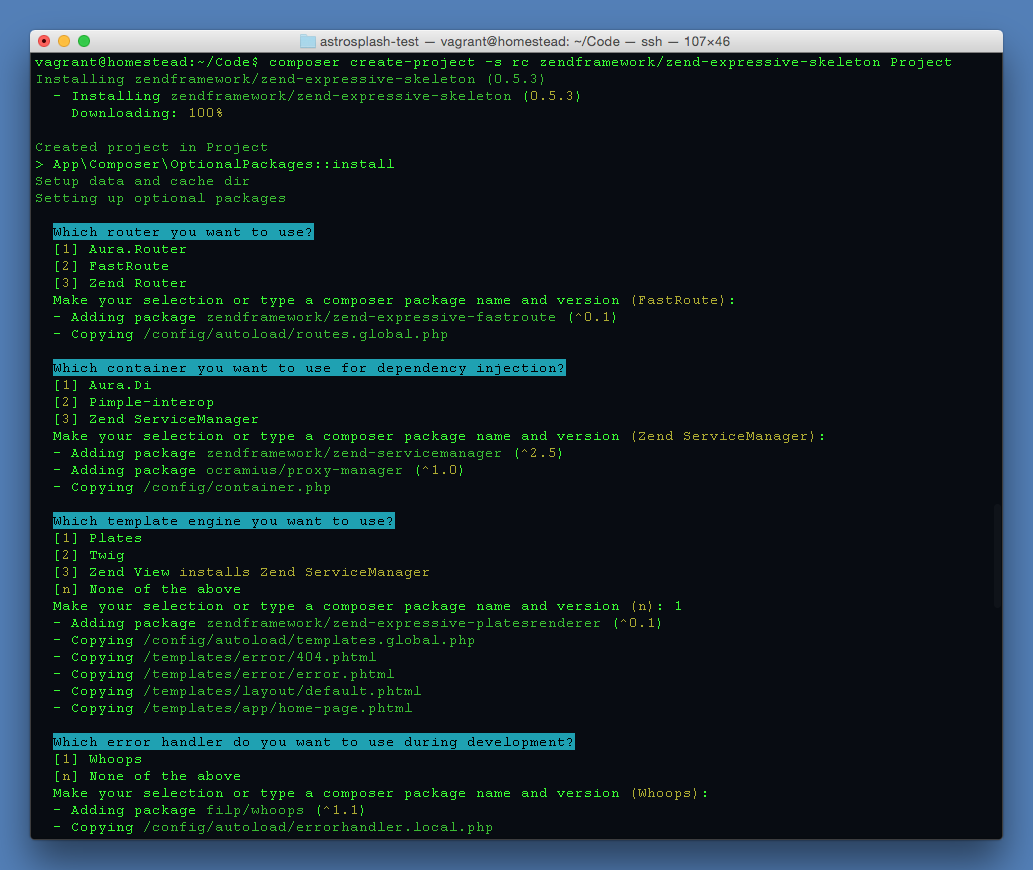The height and width of the screenshot is (870, 1033).
Task: Click the terminal's vertical scrollbar thumb
Action: [x=997, y=555]
